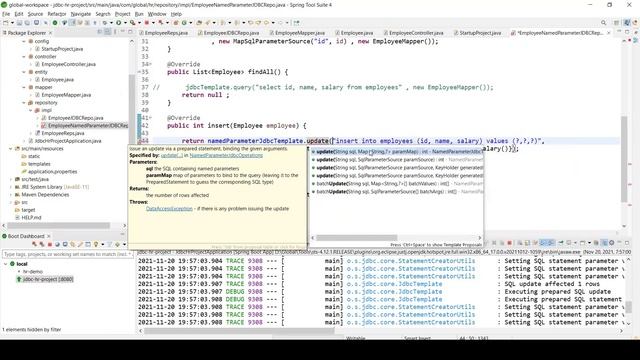Viewport: 640px width, 360px height.
Task: Click the red Stop toolbar icon
Action: [x=147, y=23]
